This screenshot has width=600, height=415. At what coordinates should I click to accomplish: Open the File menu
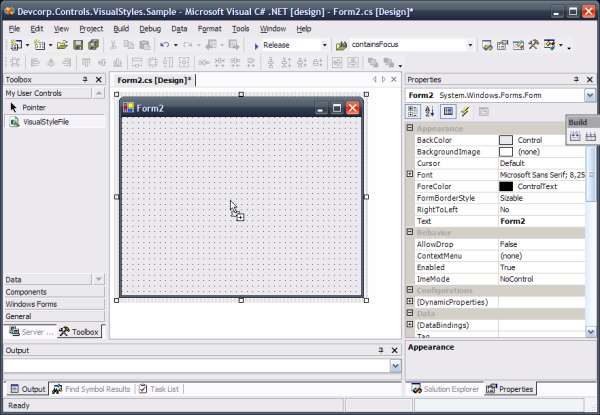pos(14,29)
